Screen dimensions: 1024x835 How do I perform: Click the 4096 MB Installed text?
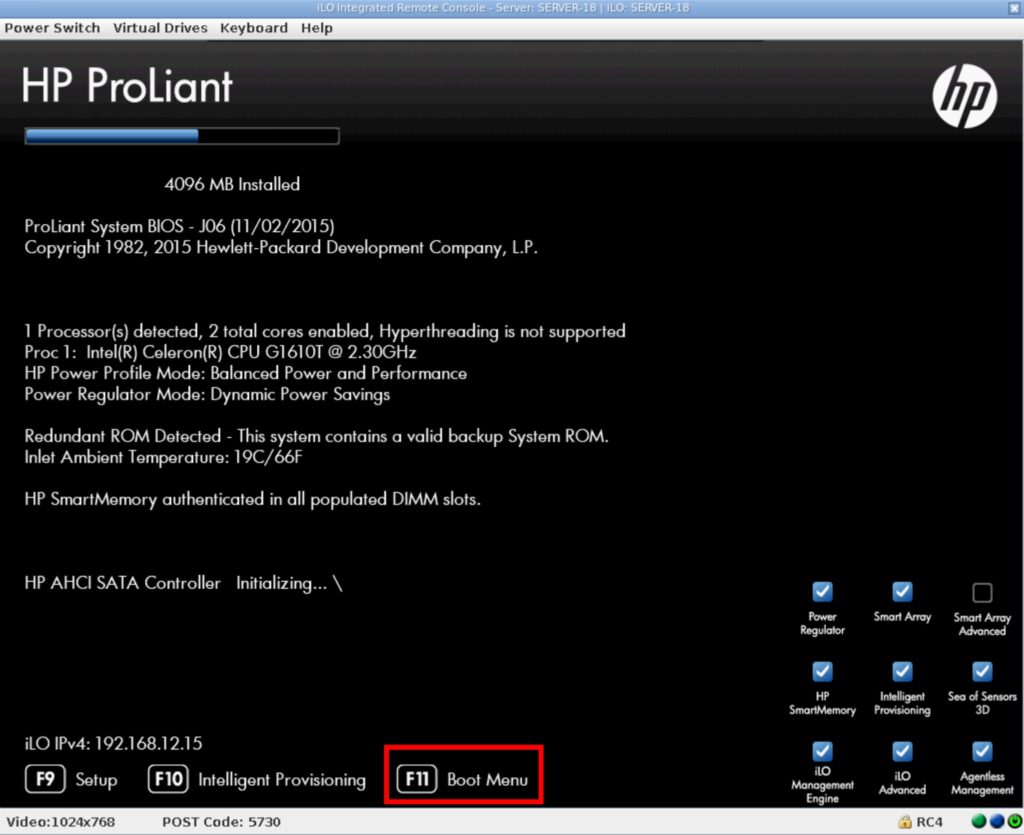click(232, 184)
